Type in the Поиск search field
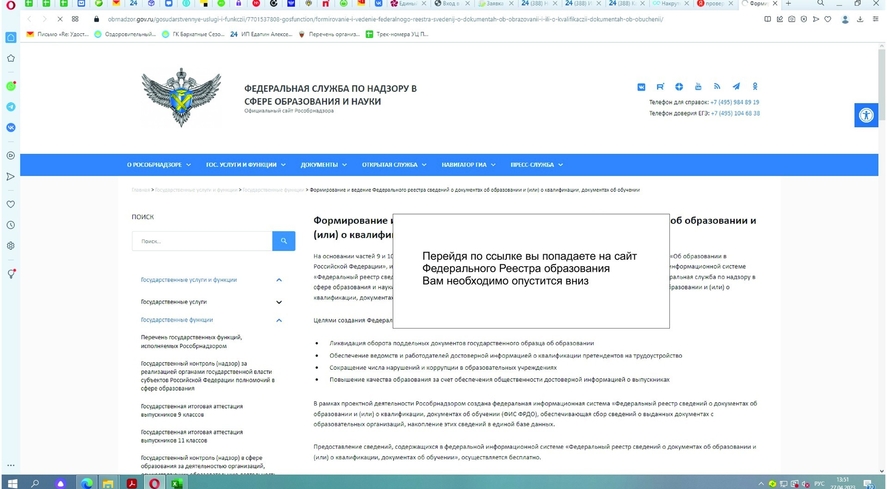The width and height of the screenshot is (887, 489). (202, 241)
